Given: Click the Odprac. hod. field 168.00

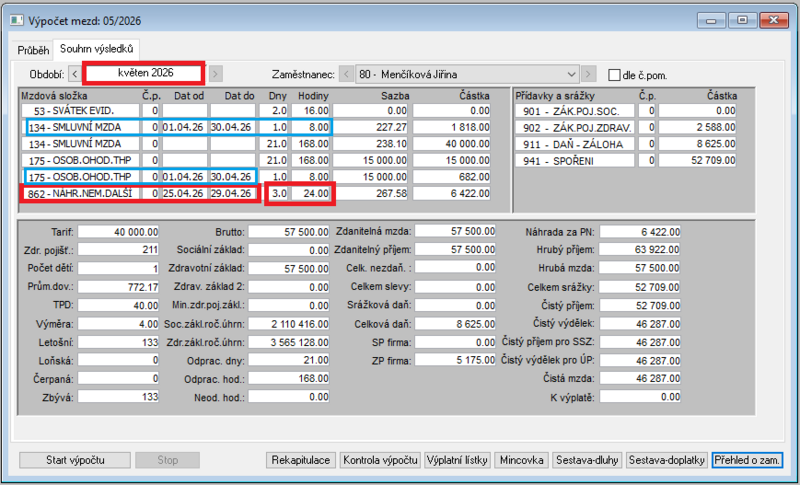Looking at the screenshot, I should pos(289,378).
